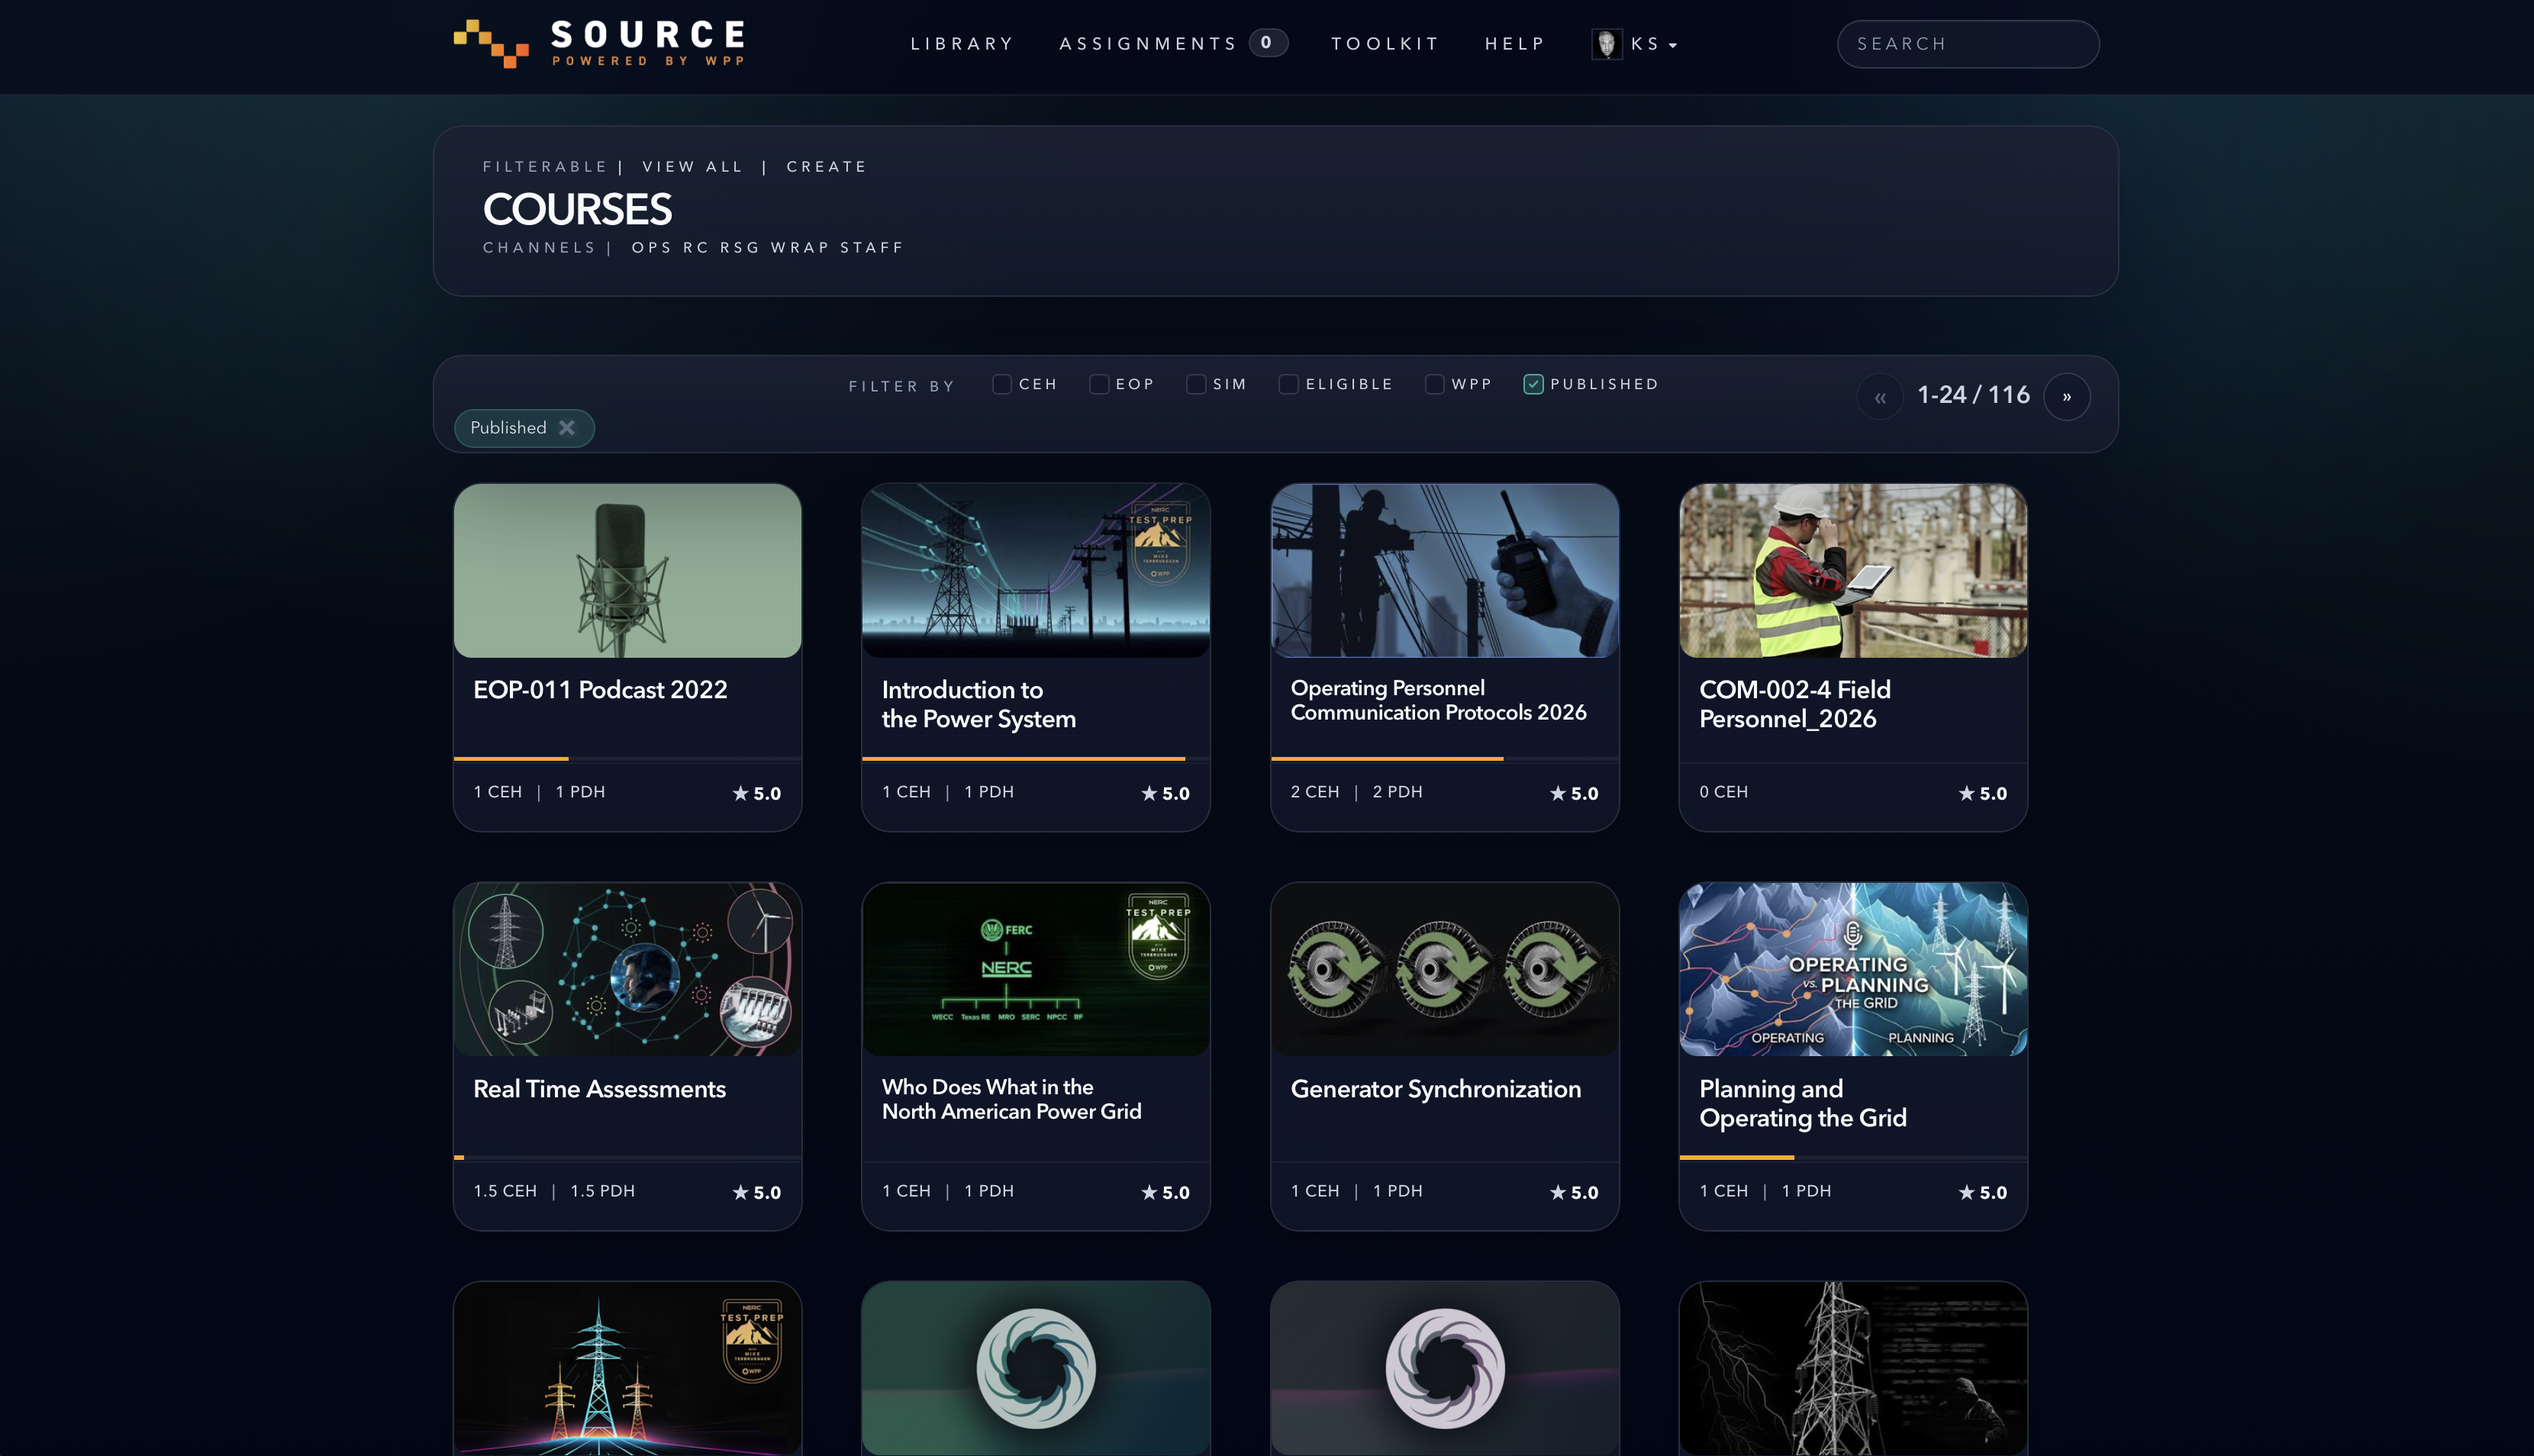Click the Generator Synchronization course title
Screen dimensions: 2534x1456
pyautogui.click(x=1436, y=1089)
